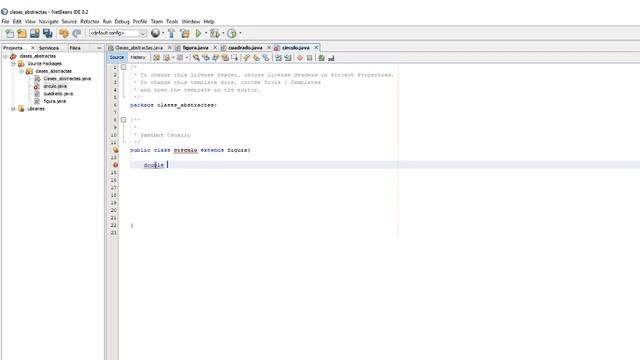
Task: Open the Source menu
Action: (x=69, y=21)
